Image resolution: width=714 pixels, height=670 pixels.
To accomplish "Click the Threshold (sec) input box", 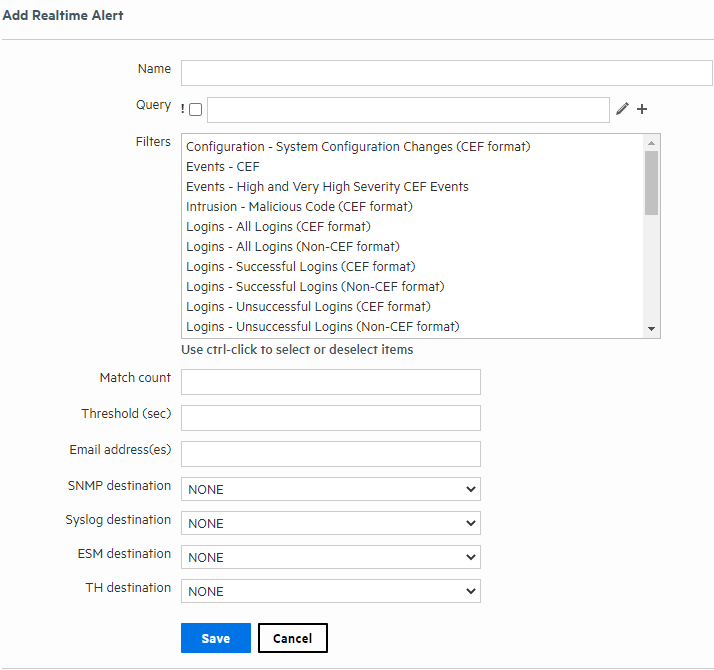I will pyautogui.click(x=330, y=418).
